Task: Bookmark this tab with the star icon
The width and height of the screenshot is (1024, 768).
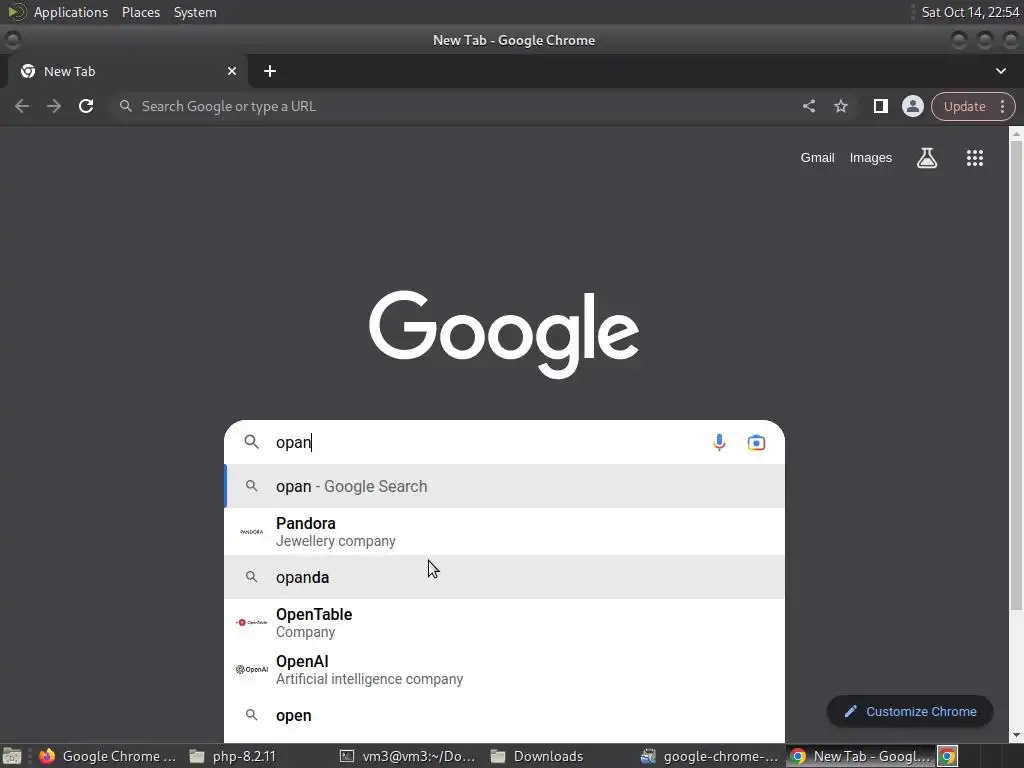Action: click(x=840, y=106)
